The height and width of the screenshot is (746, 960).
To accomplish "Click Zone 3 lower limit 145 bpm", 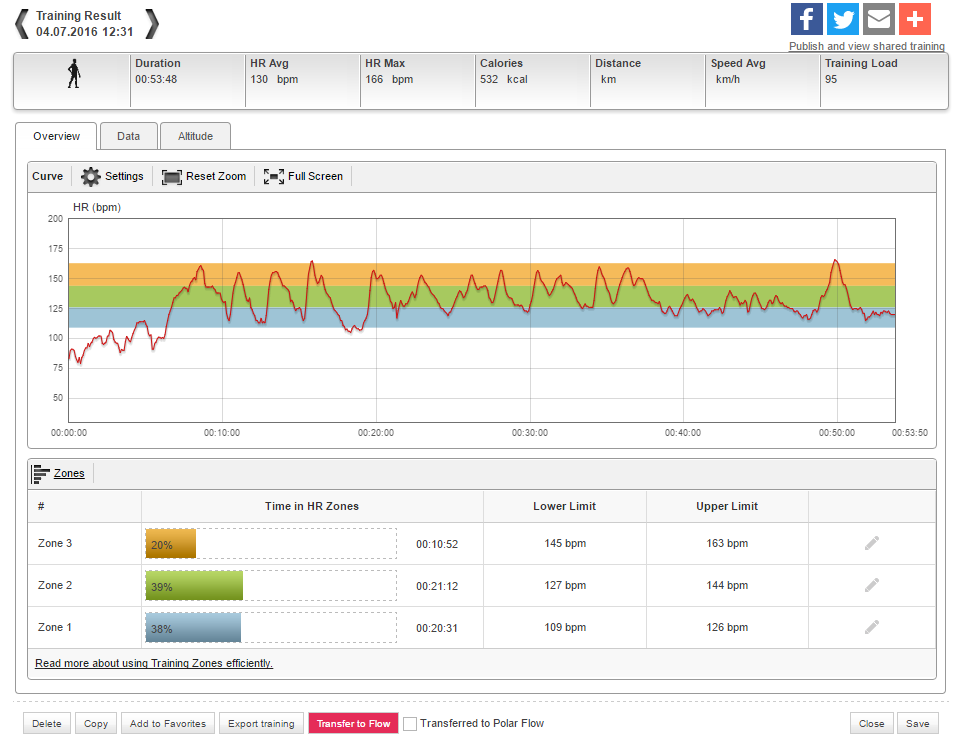I will pos(565,543).
